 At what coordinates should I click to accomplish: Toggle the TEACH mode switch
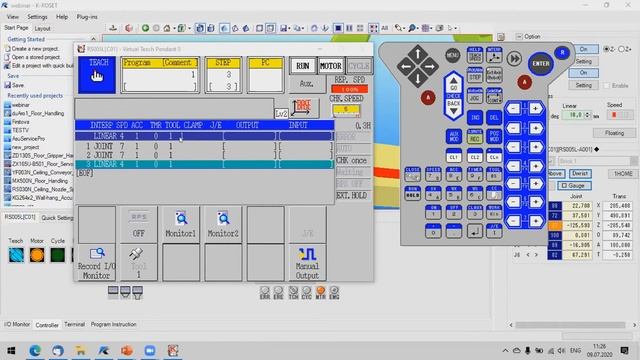coord(97,75)
